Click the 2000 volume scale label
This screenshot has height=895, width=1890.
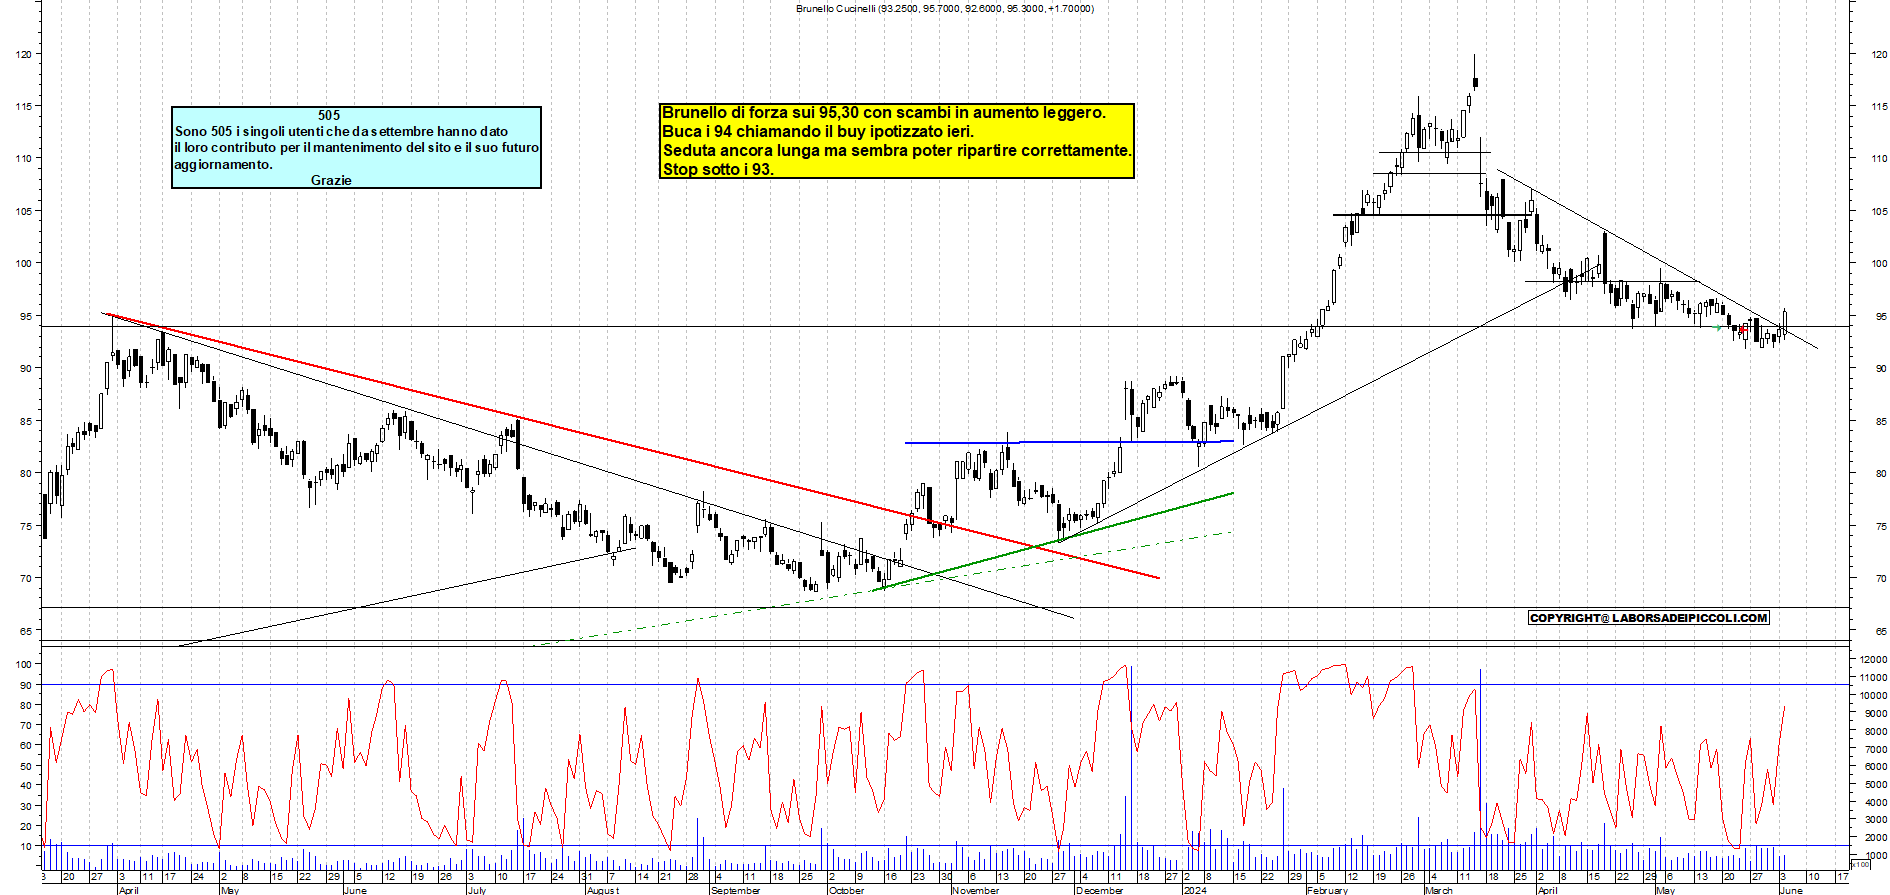[1875, 838]
